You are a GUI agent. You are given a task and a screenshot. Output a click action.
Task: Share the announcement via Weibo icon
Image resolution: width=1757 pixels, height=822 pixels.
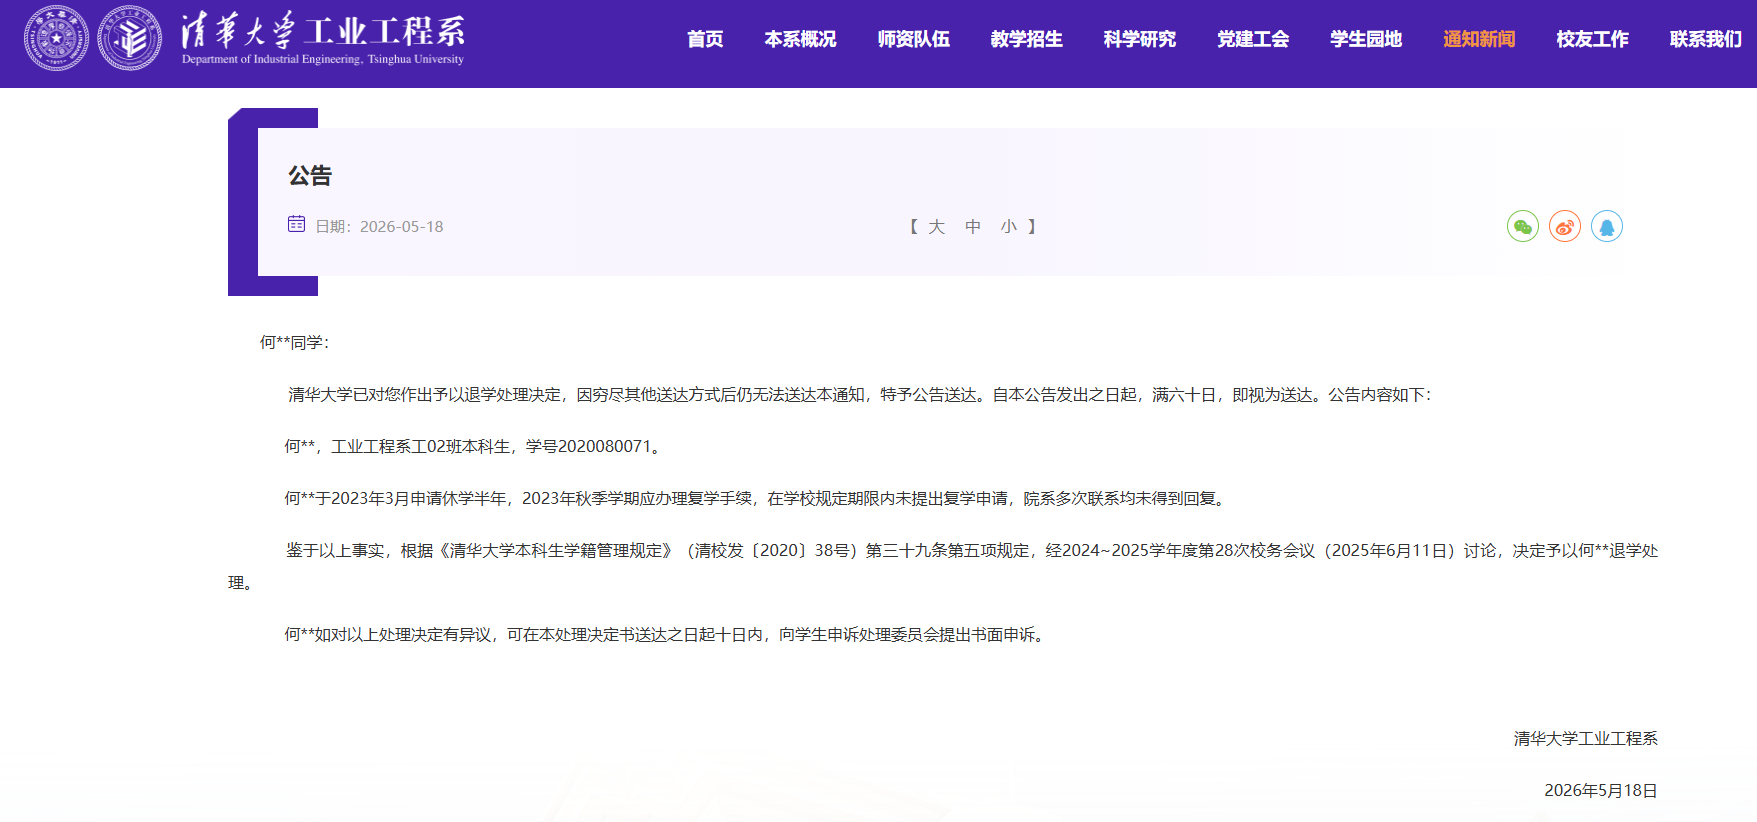coord(1565,226)
